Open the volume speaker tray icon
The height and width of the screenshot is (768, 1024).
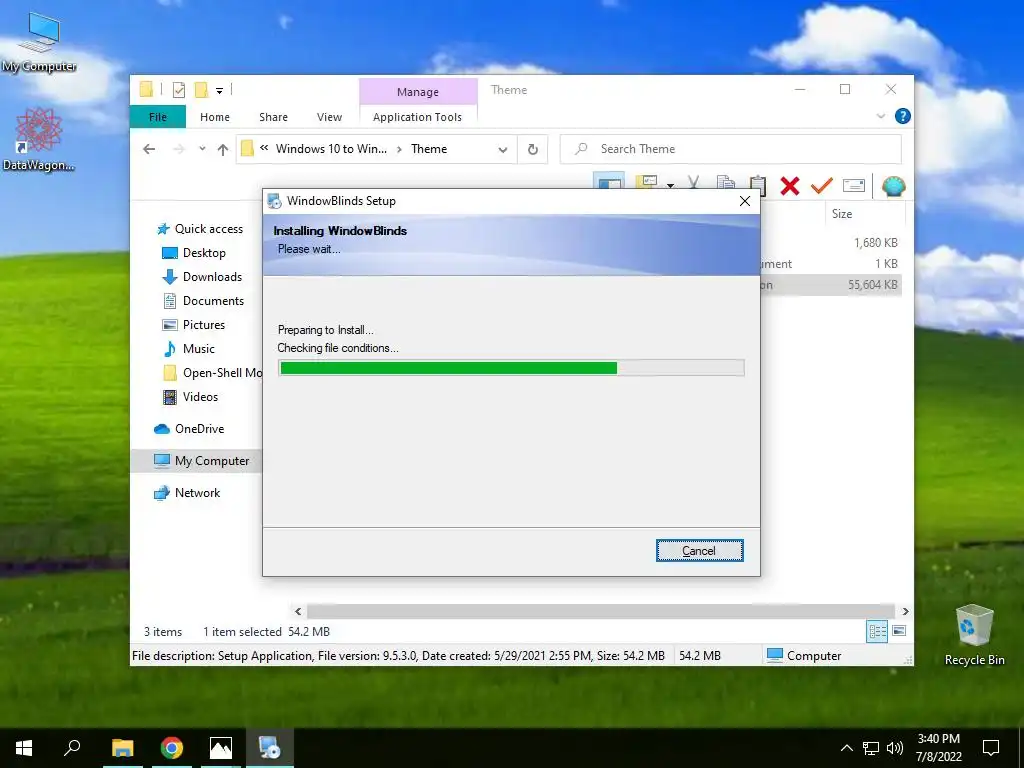coord(895,748)
